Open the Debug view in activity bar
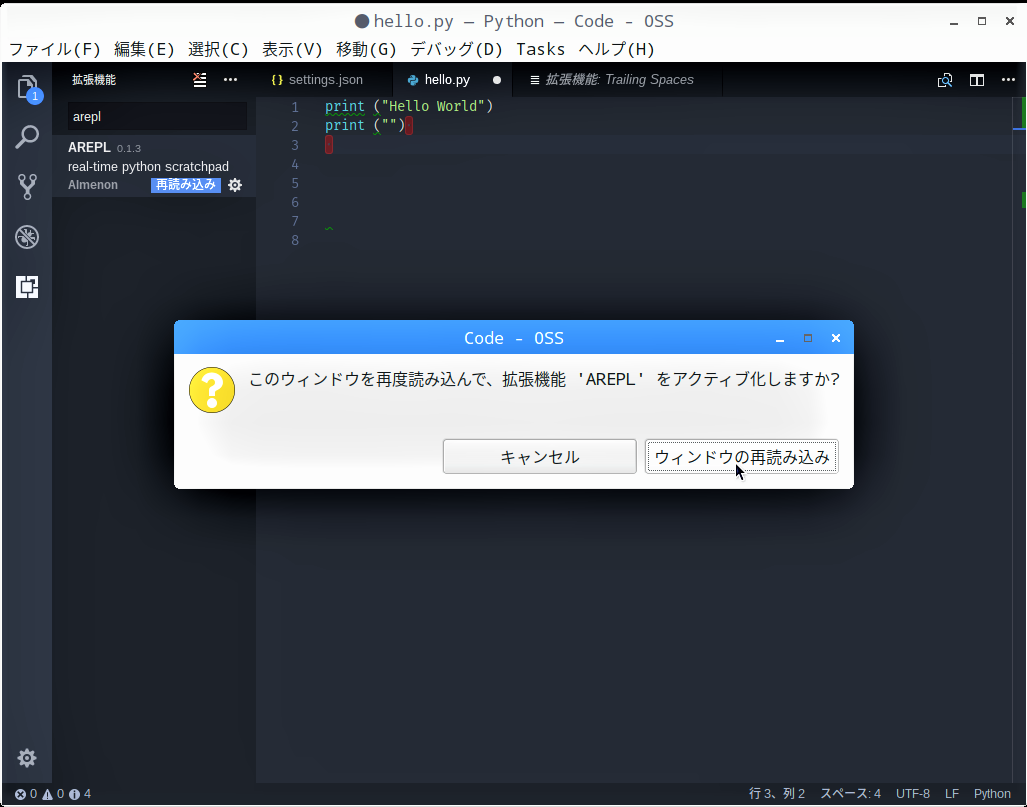The image size is (1027, 807). (x=27, y=237)
